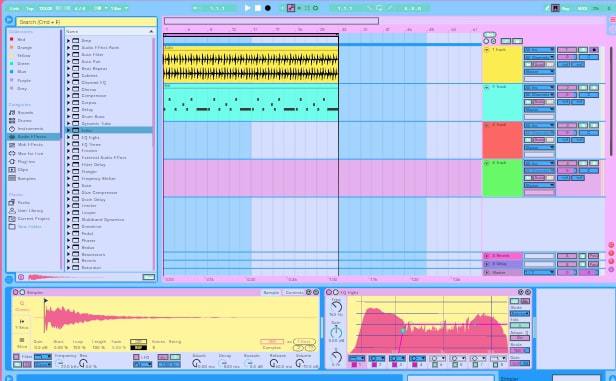616x381 pixels.
Task: Select the Audio Effects category
Action: coord(33,137)
